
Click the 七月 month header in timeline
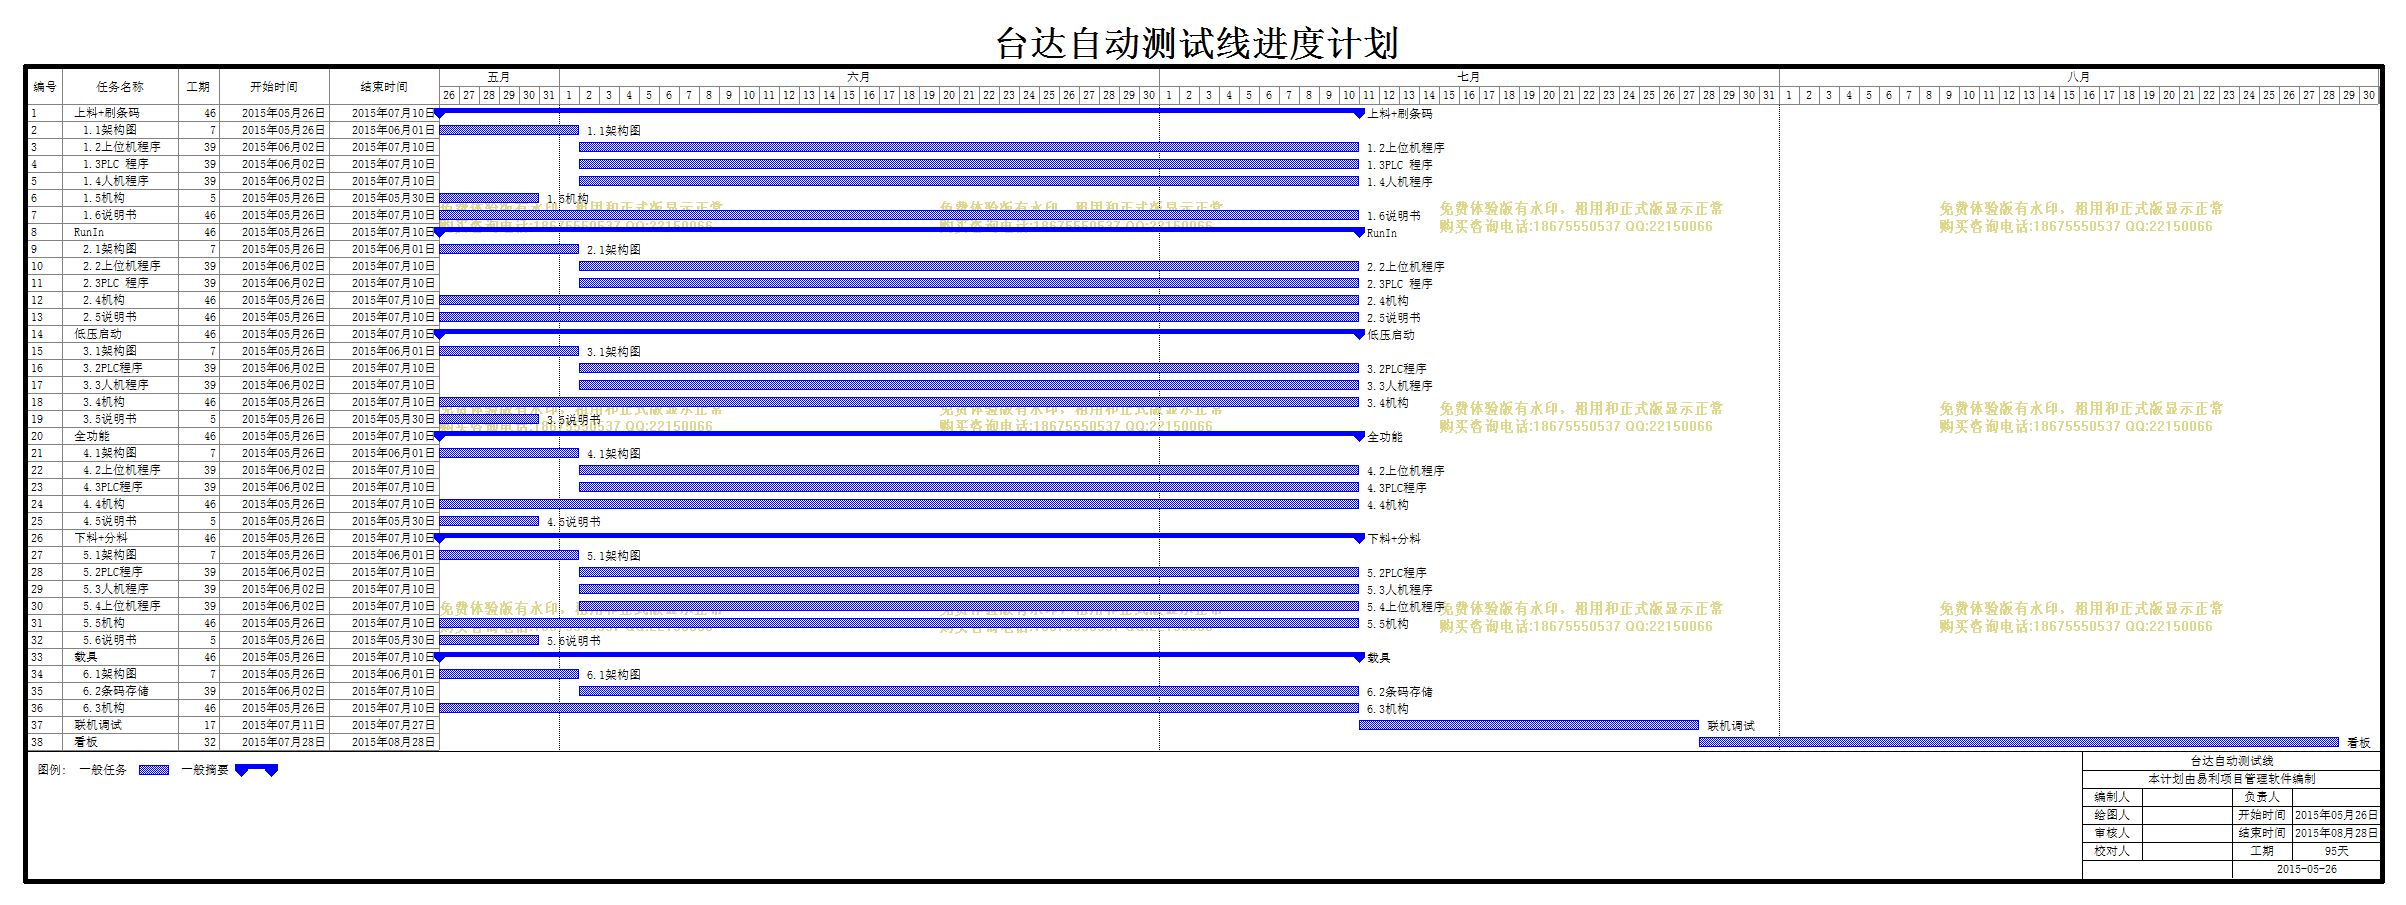click(x=1469, y=77)
